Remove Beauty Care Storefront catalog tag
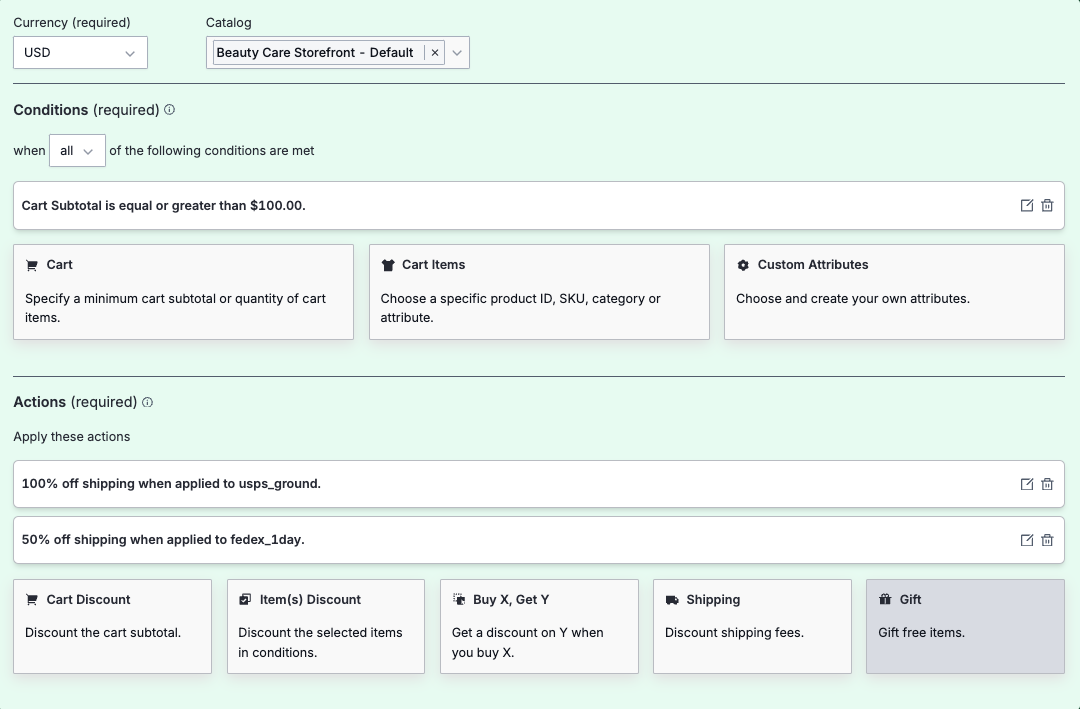This screenshot has width=1080, height=709. pos(434,53)
